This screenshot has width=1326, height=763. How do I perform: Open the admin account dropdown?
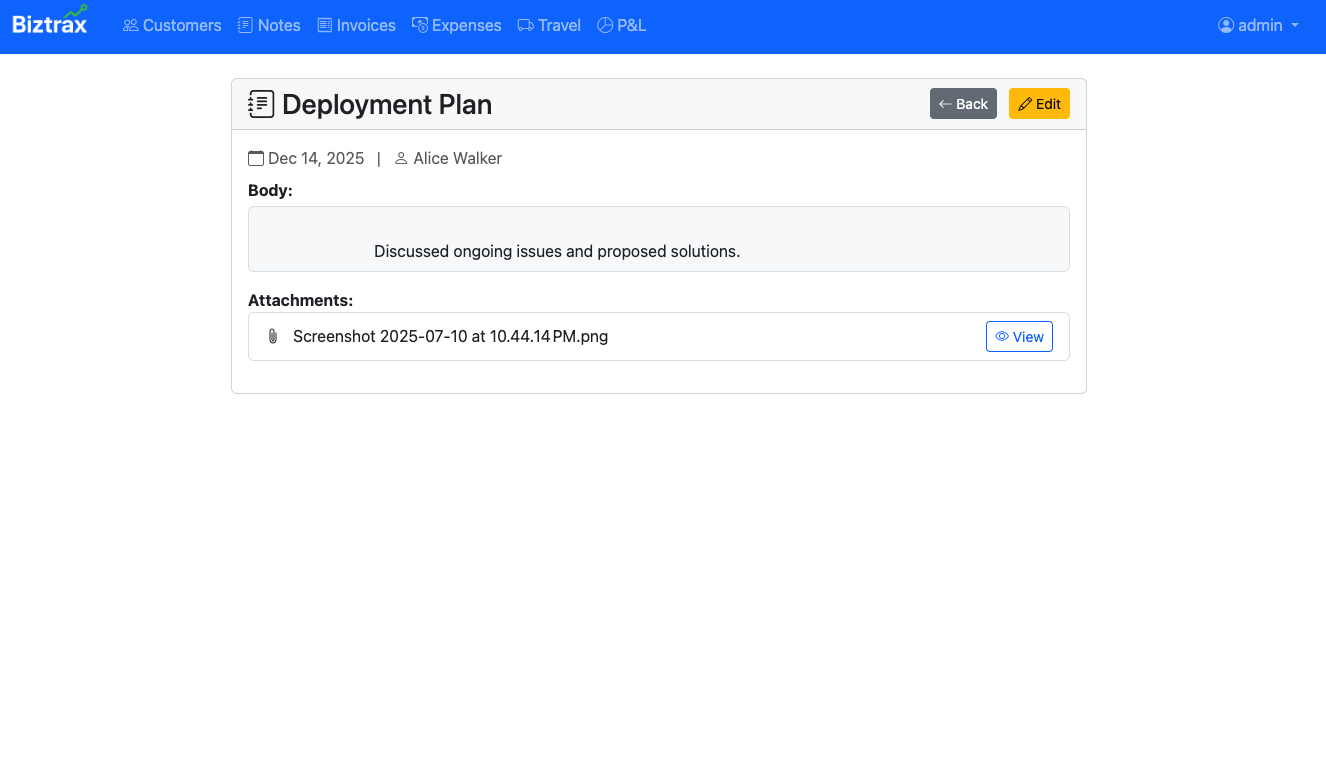(1258, 25)
